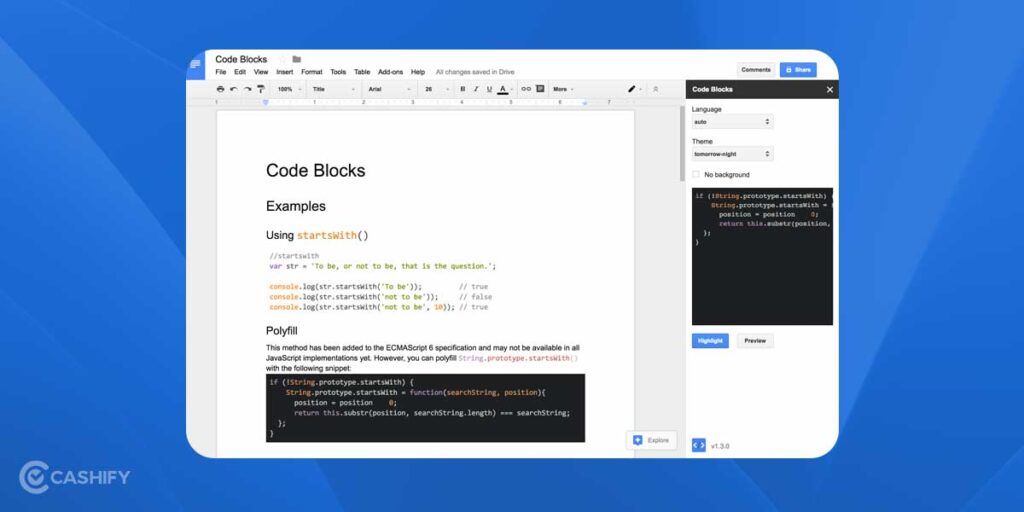This screenshot has height=512, width=1024.
Task: Open the Language auto dropdown
Action: [x=733, y=121]
